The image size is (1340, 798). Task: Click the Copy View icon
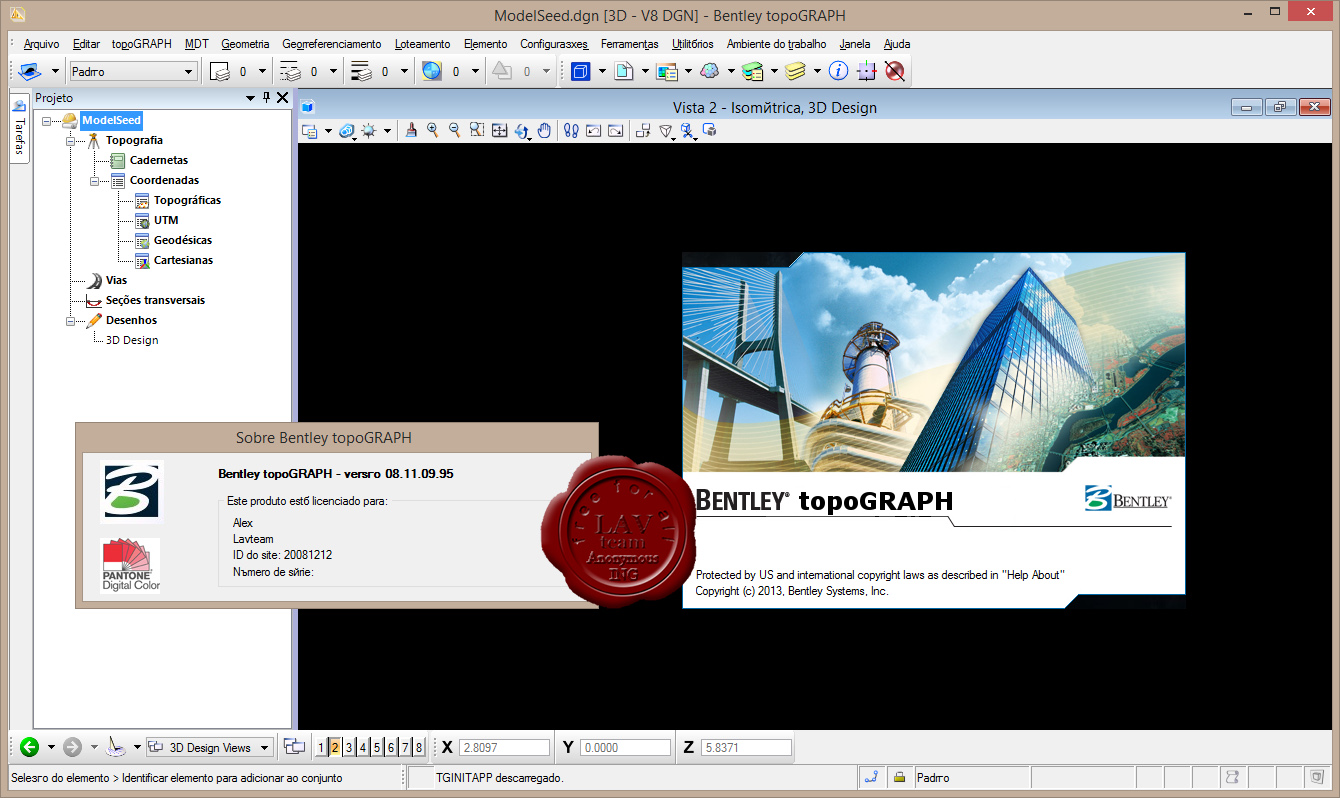click(643, 131)
